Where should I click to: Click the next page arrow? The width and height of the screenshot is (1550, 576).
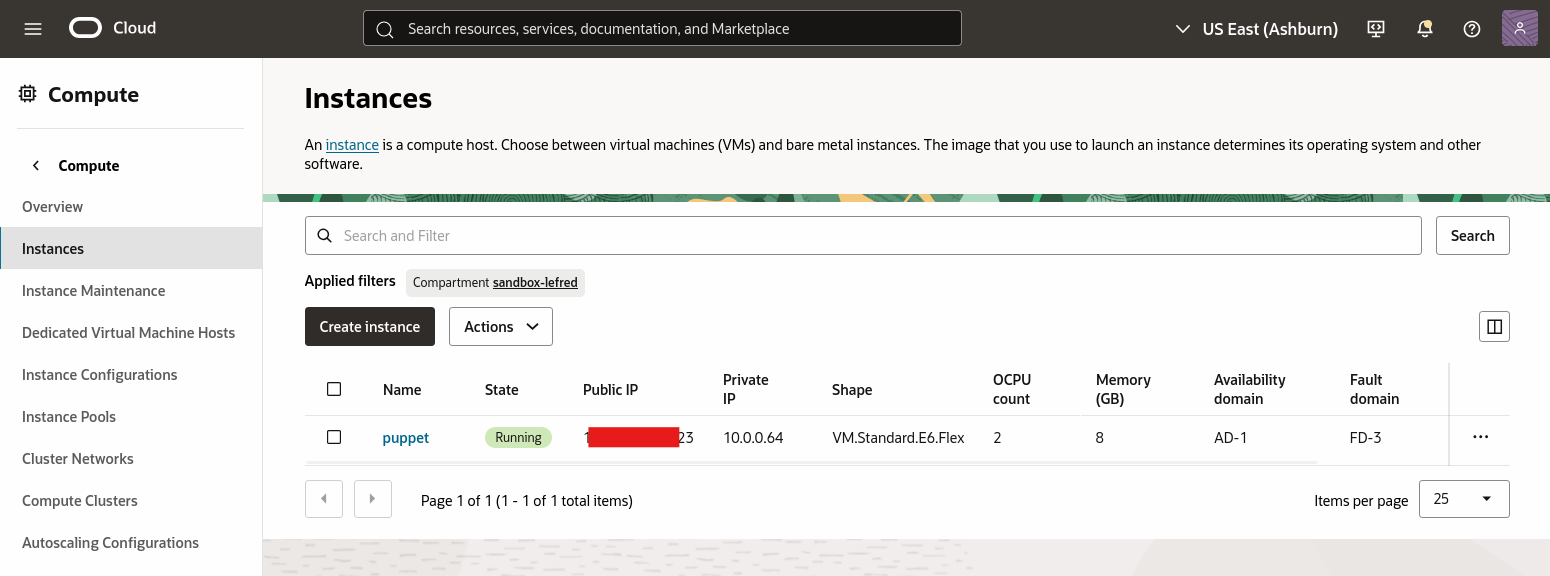coord(372,498)
